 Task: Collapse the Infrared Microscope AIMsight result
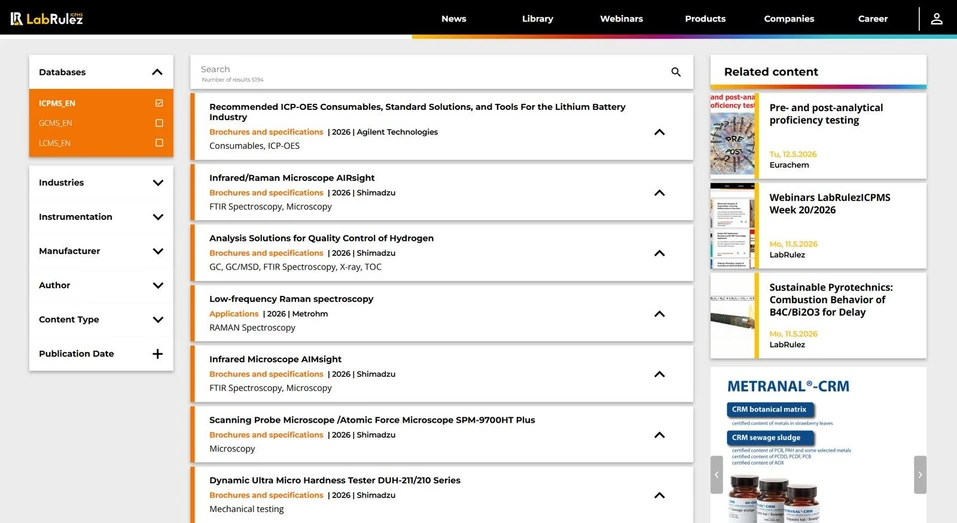[x=659, y=374]
